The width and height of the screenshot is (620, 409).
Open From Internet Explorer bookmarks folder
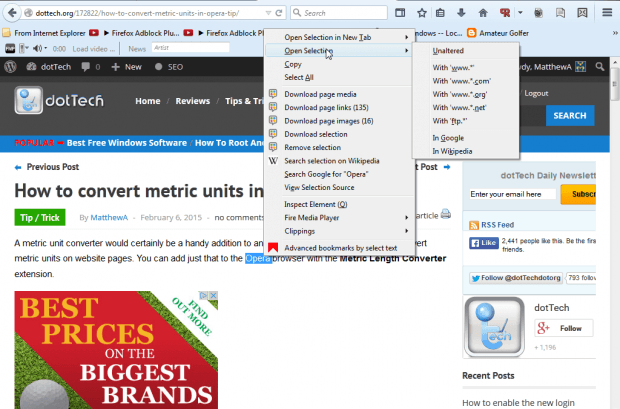point(44,33)
